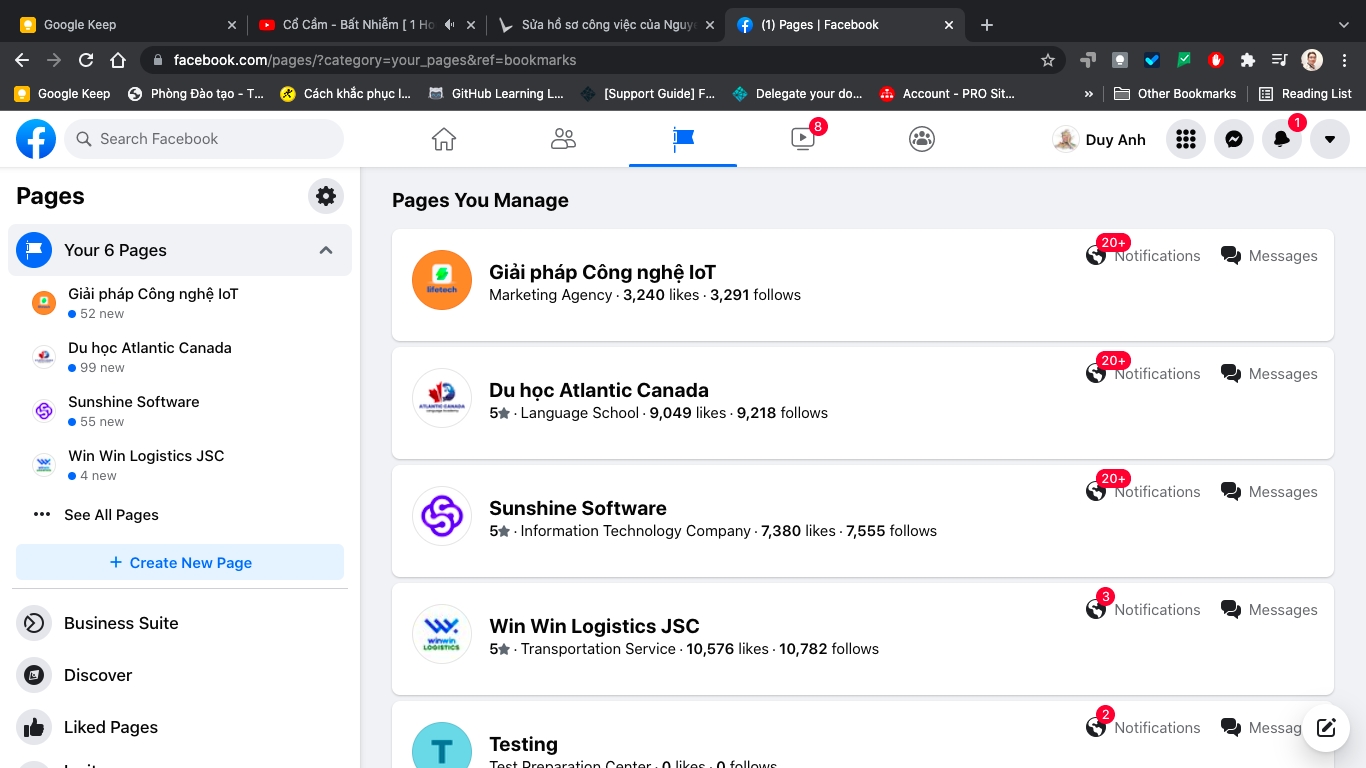Open Messages for Du học Atlantic Canada
Screen dimensions: 1366x768
pyautogui.click(x=1269, y=374)
